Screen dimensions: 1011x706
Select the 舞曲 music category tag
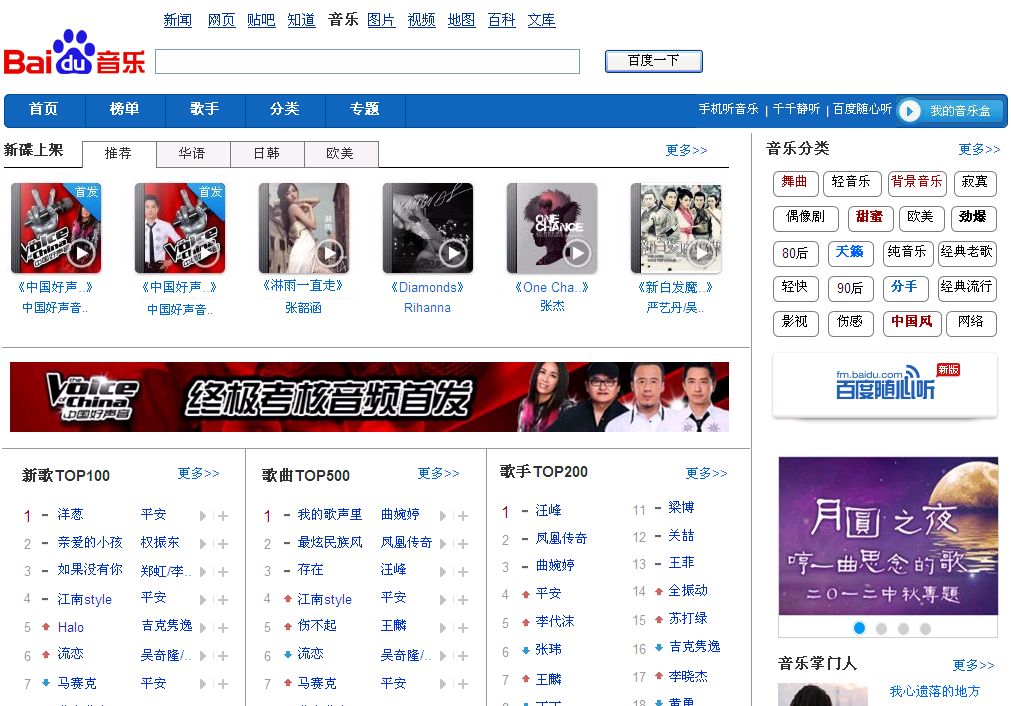tap(795, 182)
